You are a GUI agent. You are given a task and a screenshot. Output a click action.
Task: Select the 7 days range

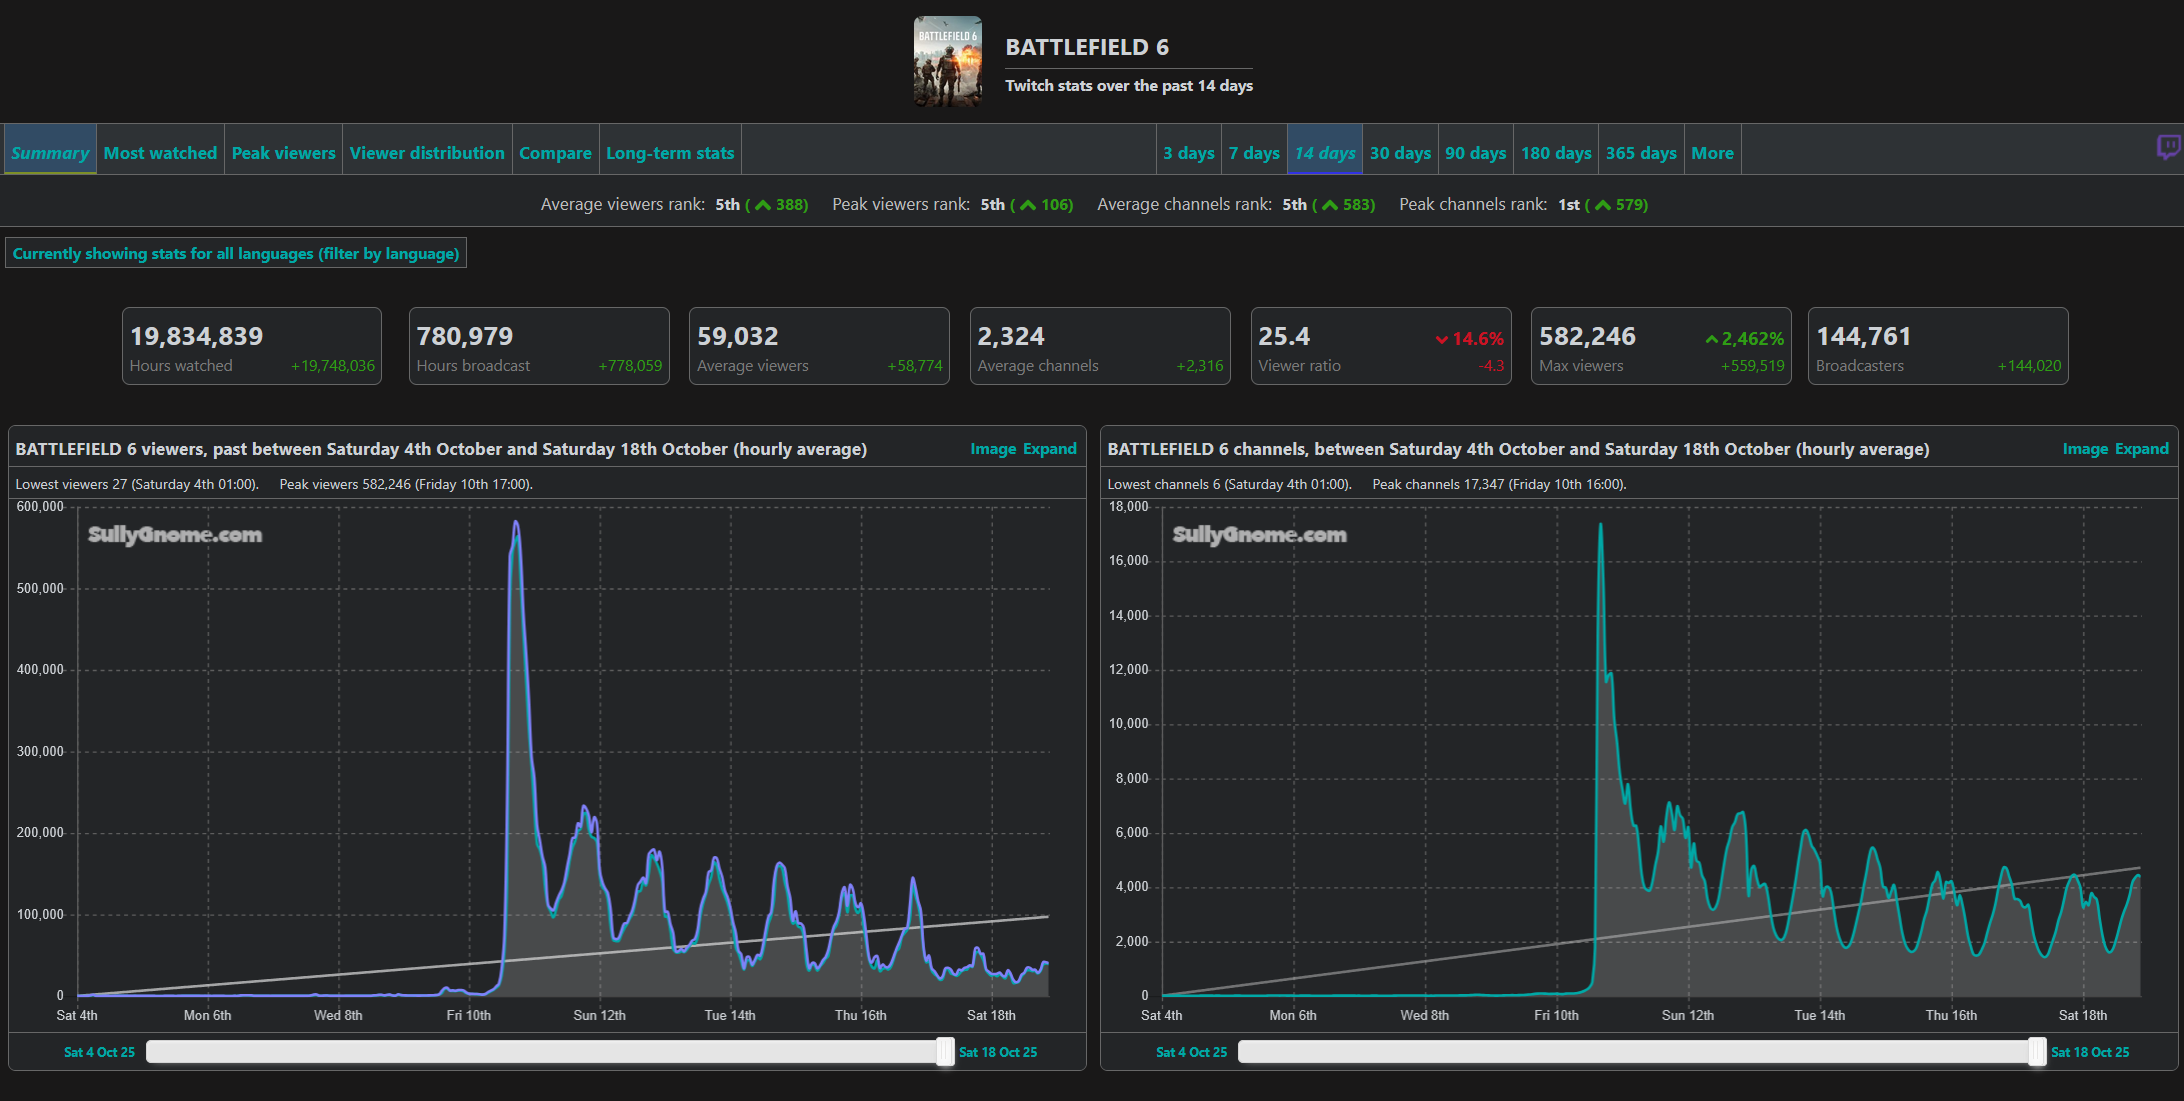[x=1254, y=153]
